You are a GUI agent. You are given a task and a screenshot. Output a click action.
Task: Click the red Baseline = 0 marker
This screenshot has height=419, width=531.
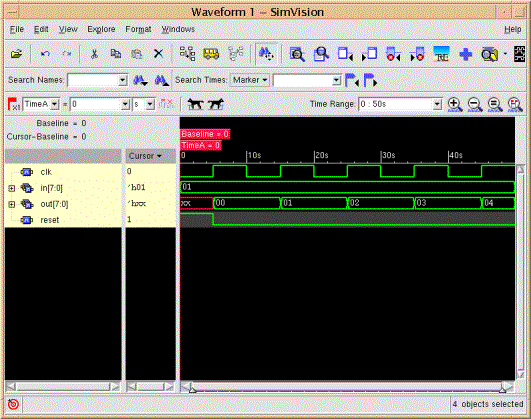pos(205,134)
